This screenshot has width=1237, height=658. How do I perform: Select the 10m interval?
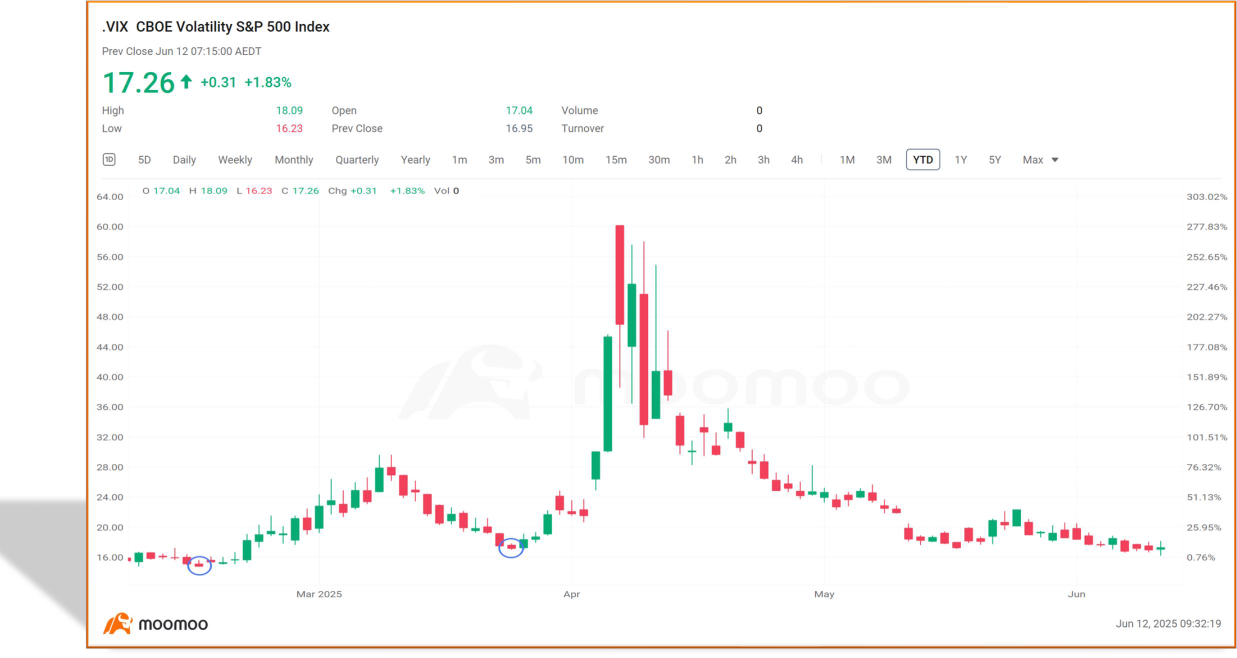[x=573, y=160]
